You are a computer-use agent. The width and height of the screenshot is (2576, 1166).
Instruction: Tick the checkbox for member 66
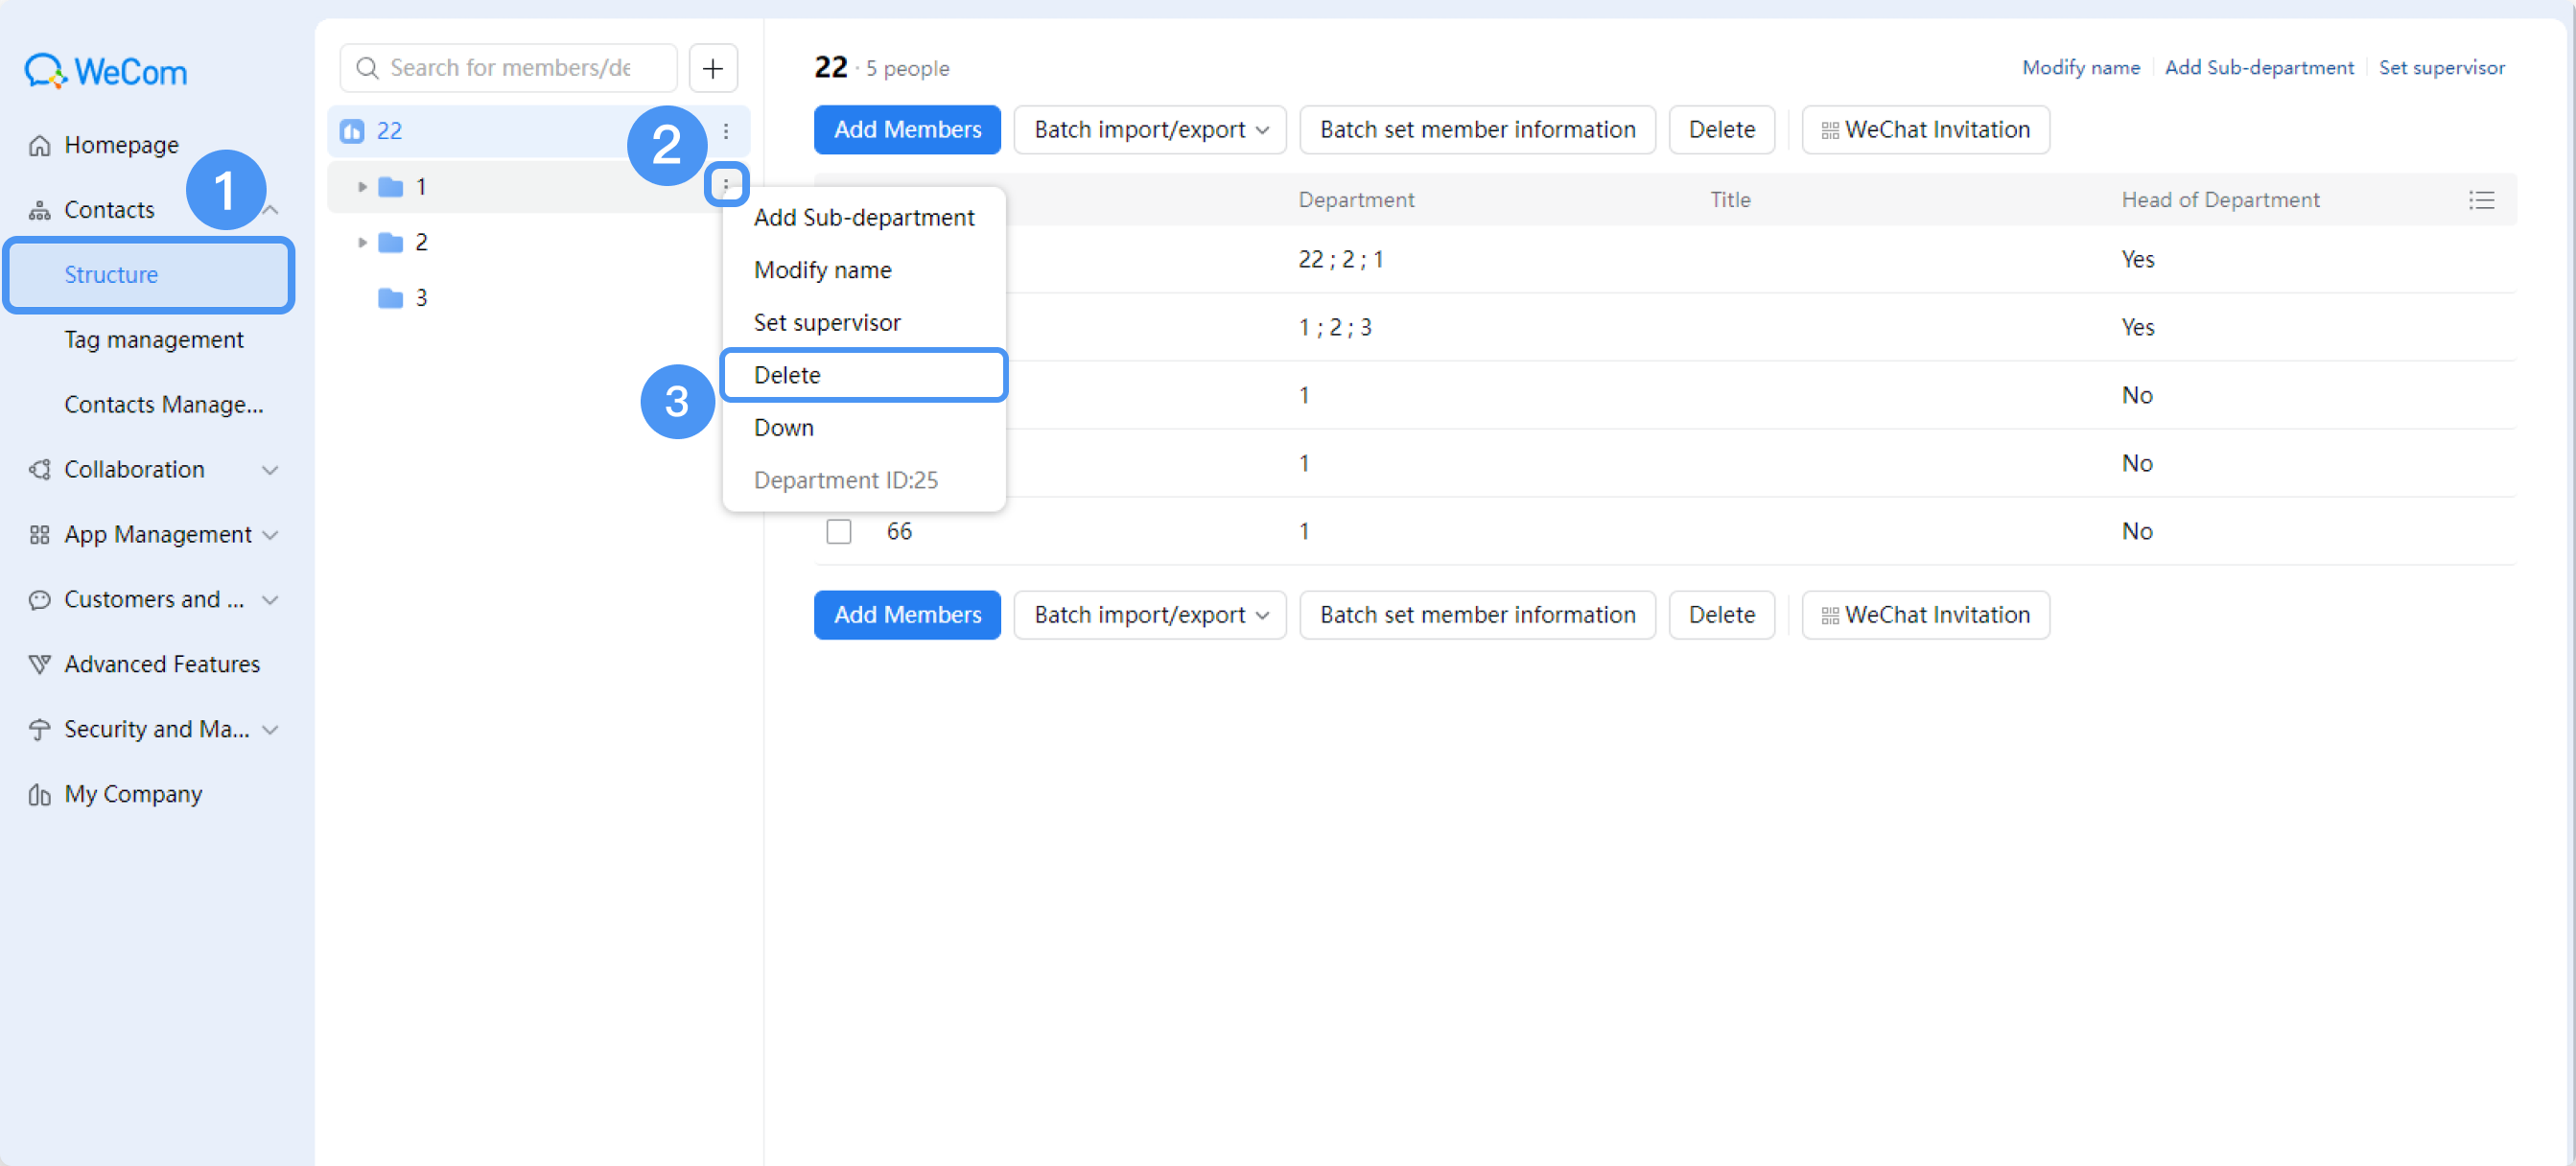point(839,531)
